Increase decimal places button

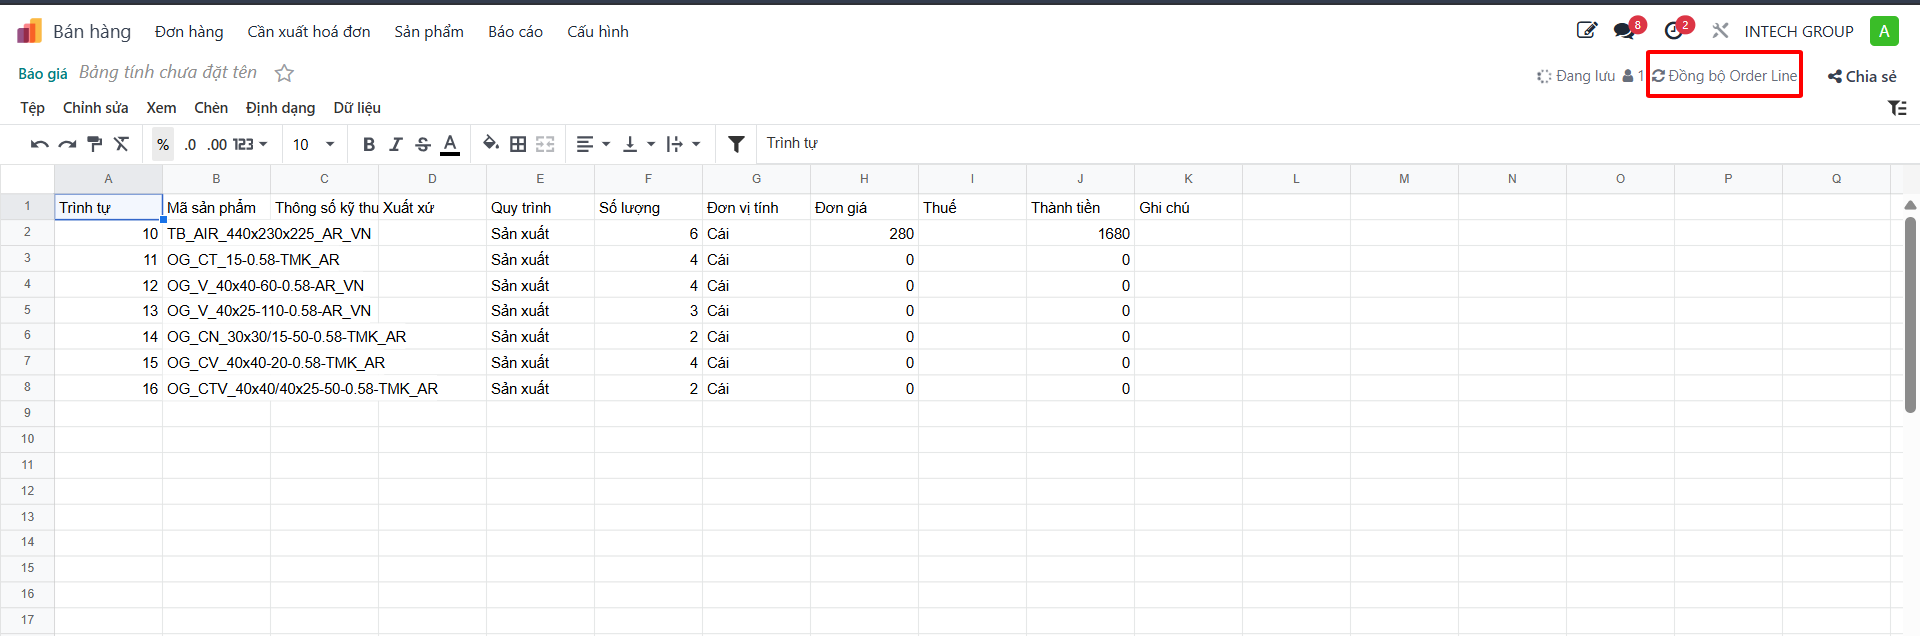(217, 144)
